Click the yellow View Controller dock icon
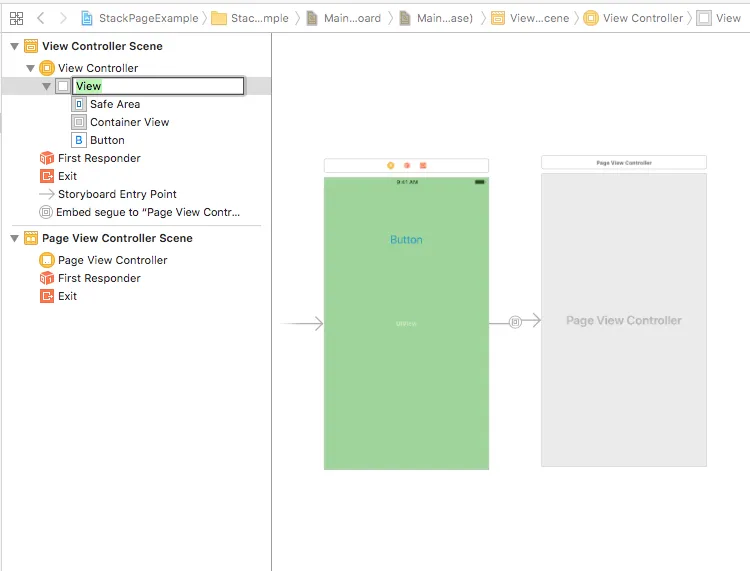Screen dimensions: 750x571 [390, 165]
